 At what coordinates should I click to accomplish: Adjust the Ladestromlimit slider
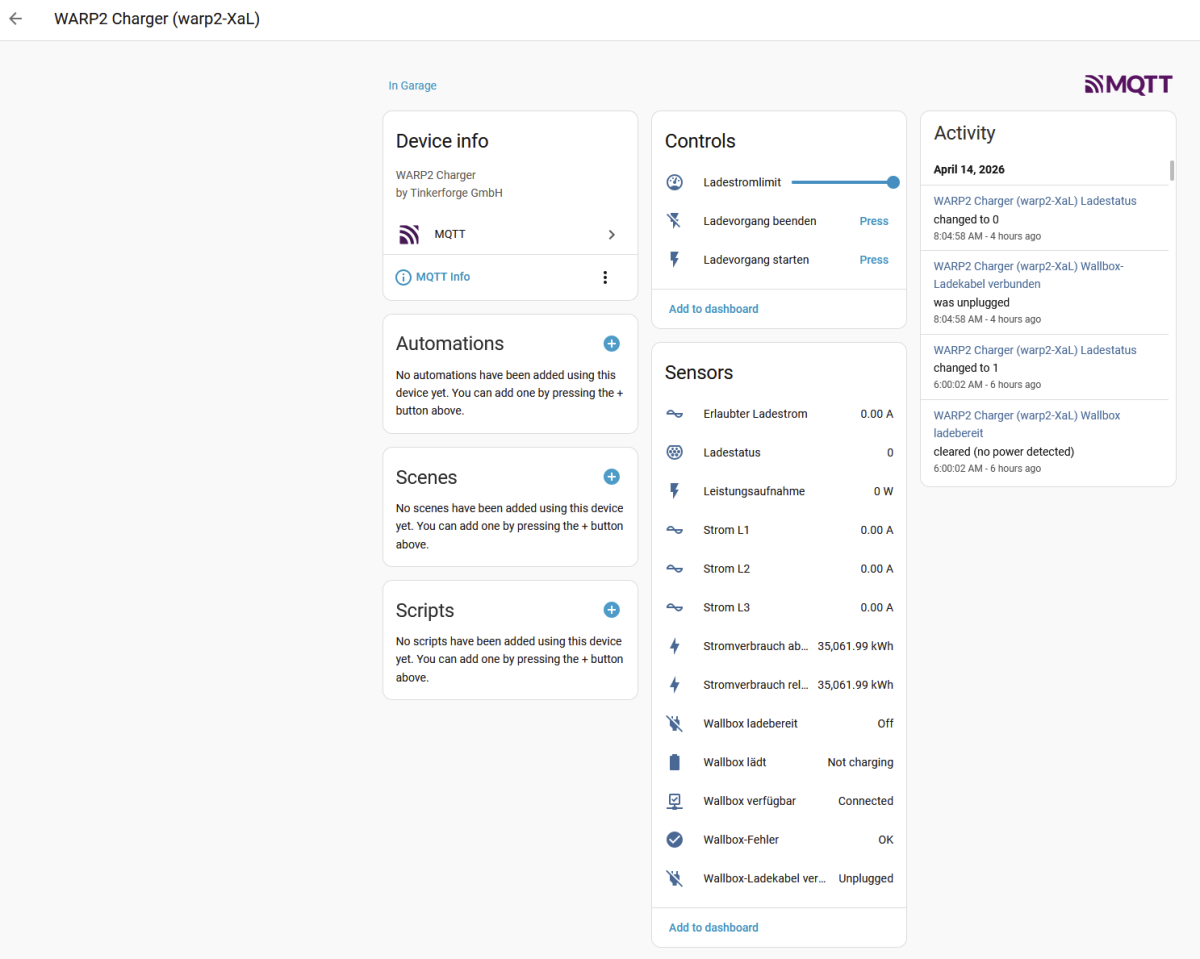pos(842,182)
